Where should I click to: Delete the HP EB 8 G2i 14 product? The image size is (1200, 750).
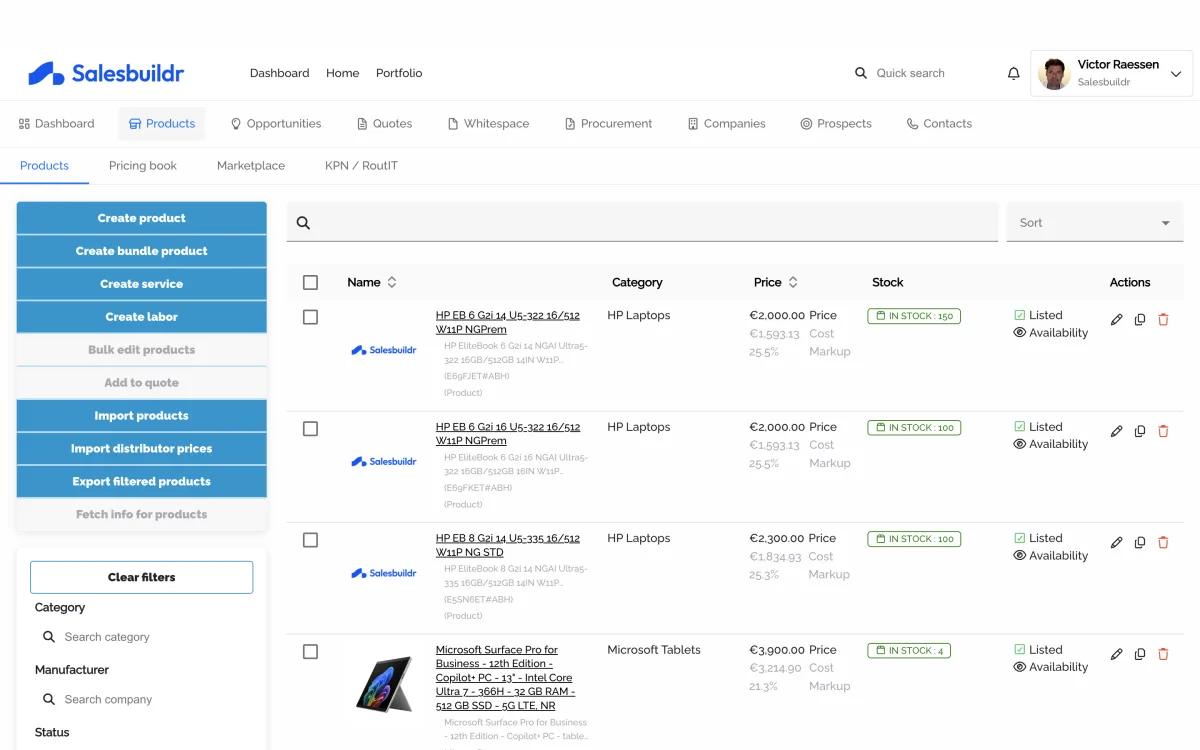(x=1163, y=543)
